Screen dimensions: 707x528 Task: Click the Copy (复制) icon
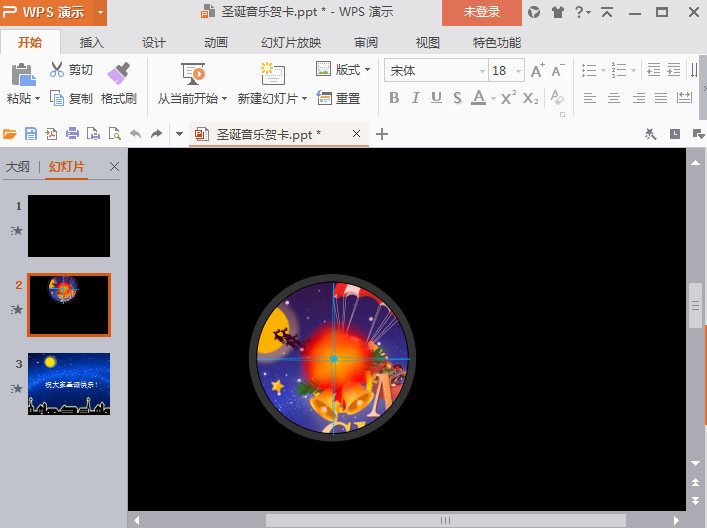pyautogui.click(x=57, y=98)
